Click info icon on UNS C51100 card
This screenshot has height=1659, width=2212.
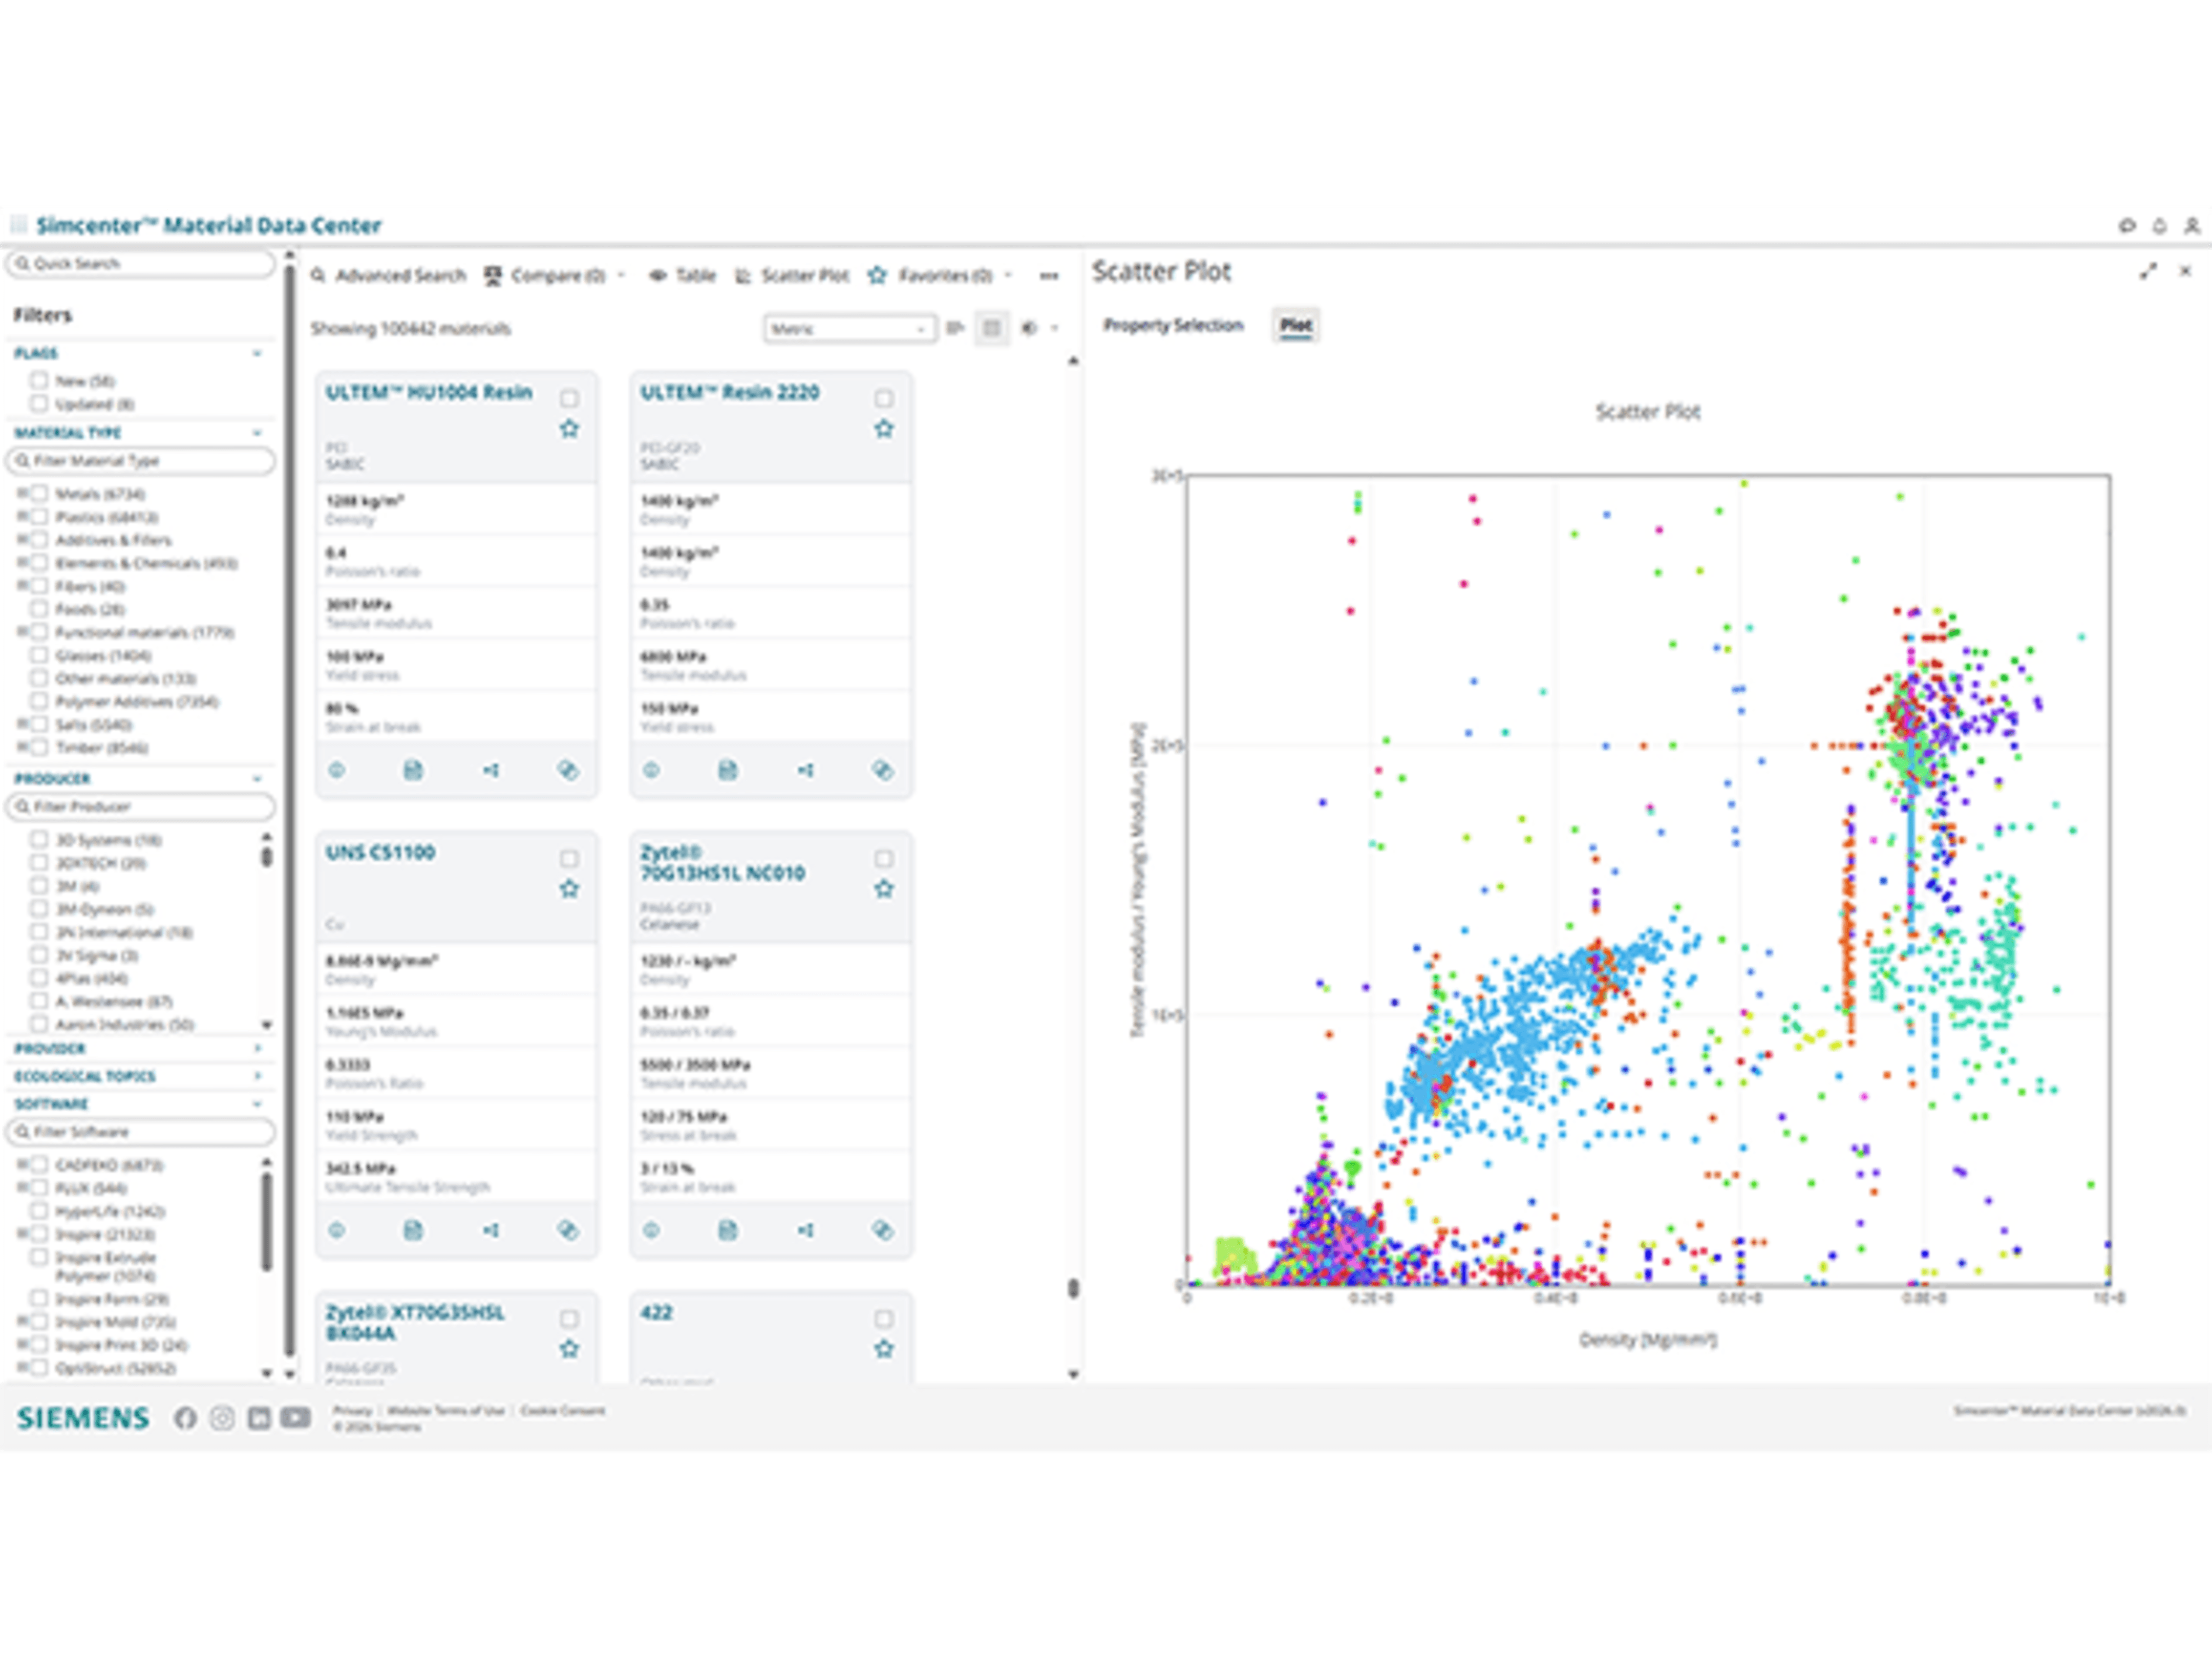point(337,1230)
